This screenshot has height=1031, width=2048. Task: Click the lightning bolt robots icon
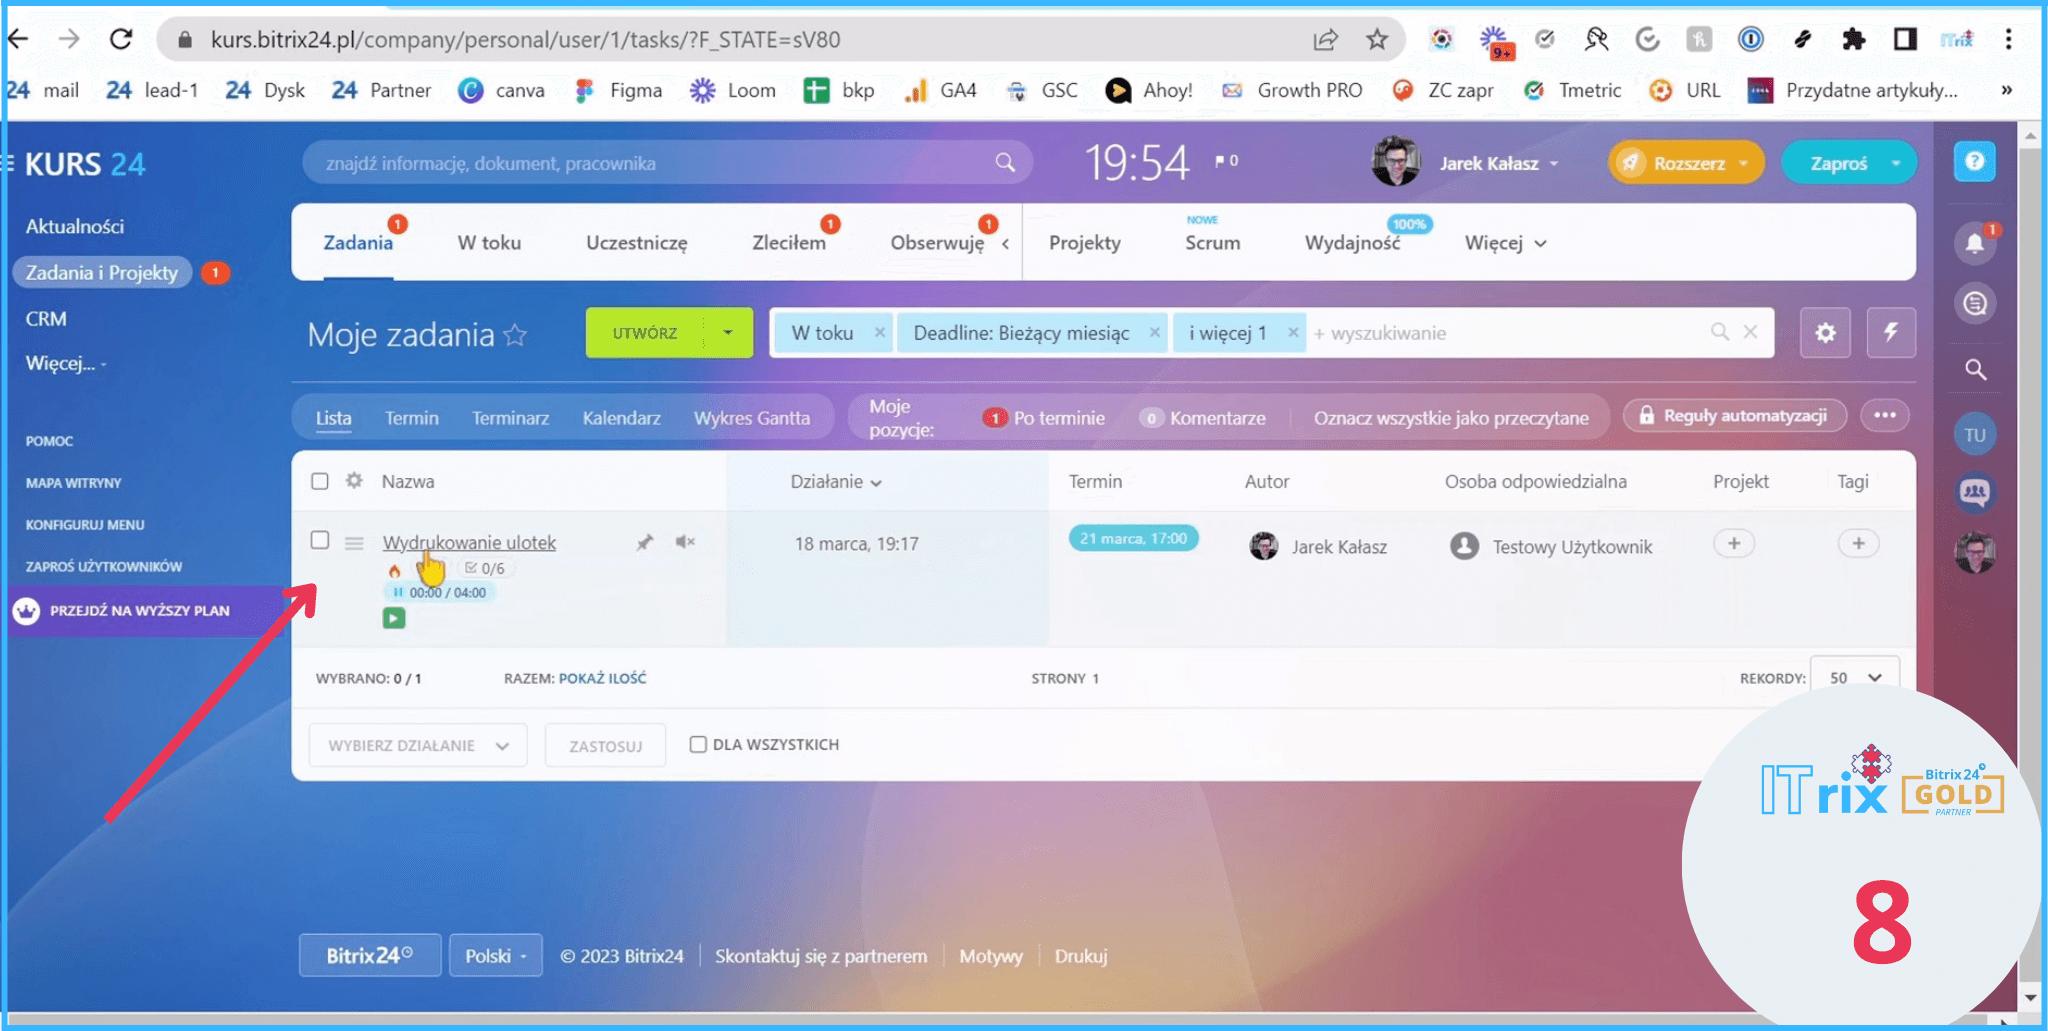click(1891, 333)
